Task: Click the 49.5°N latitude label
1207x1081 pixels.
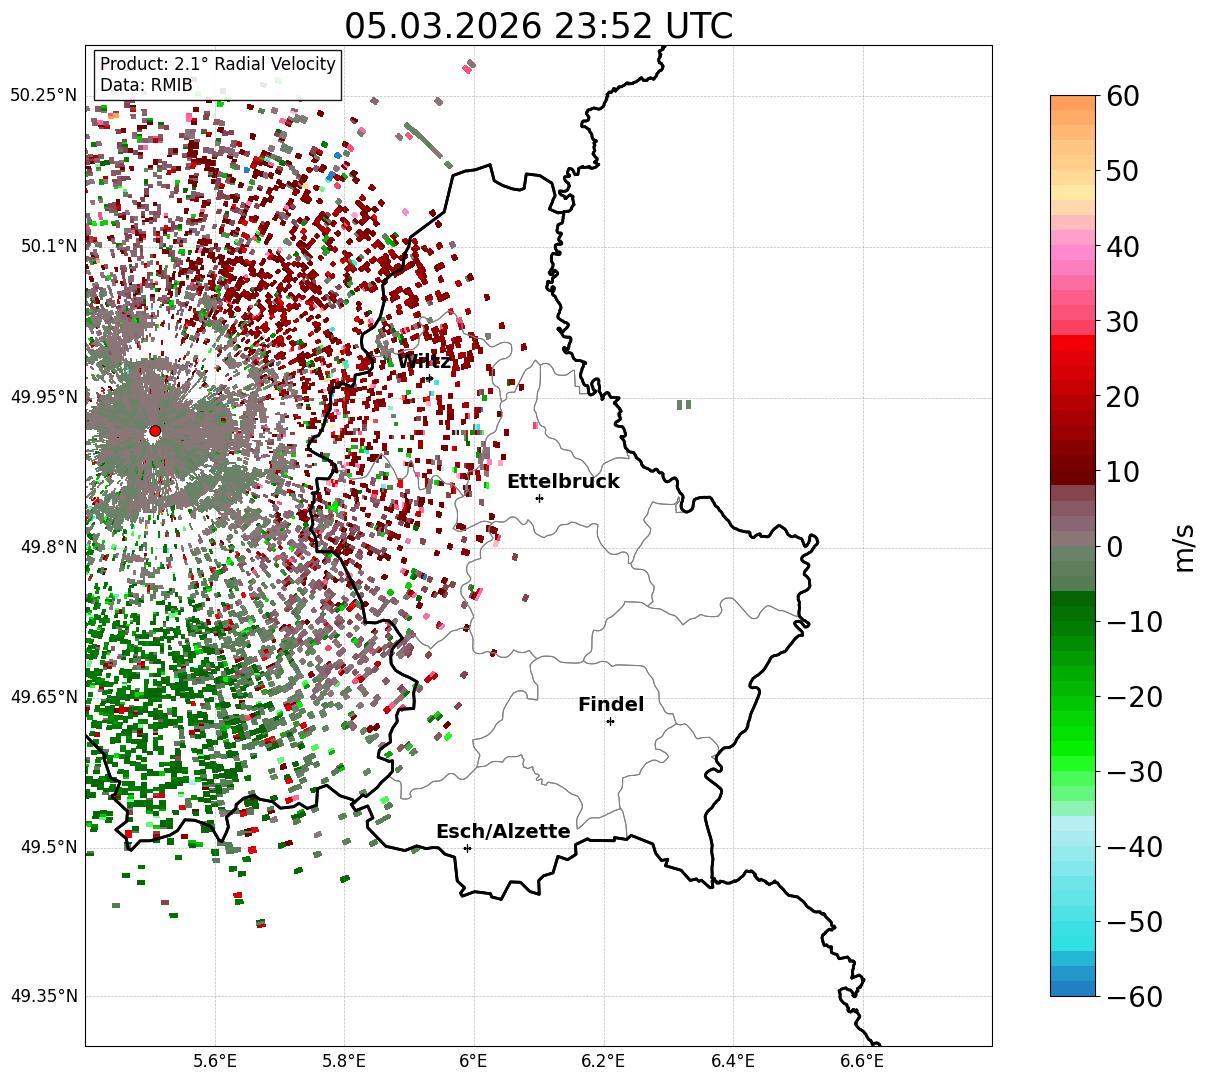Action: 48,847
